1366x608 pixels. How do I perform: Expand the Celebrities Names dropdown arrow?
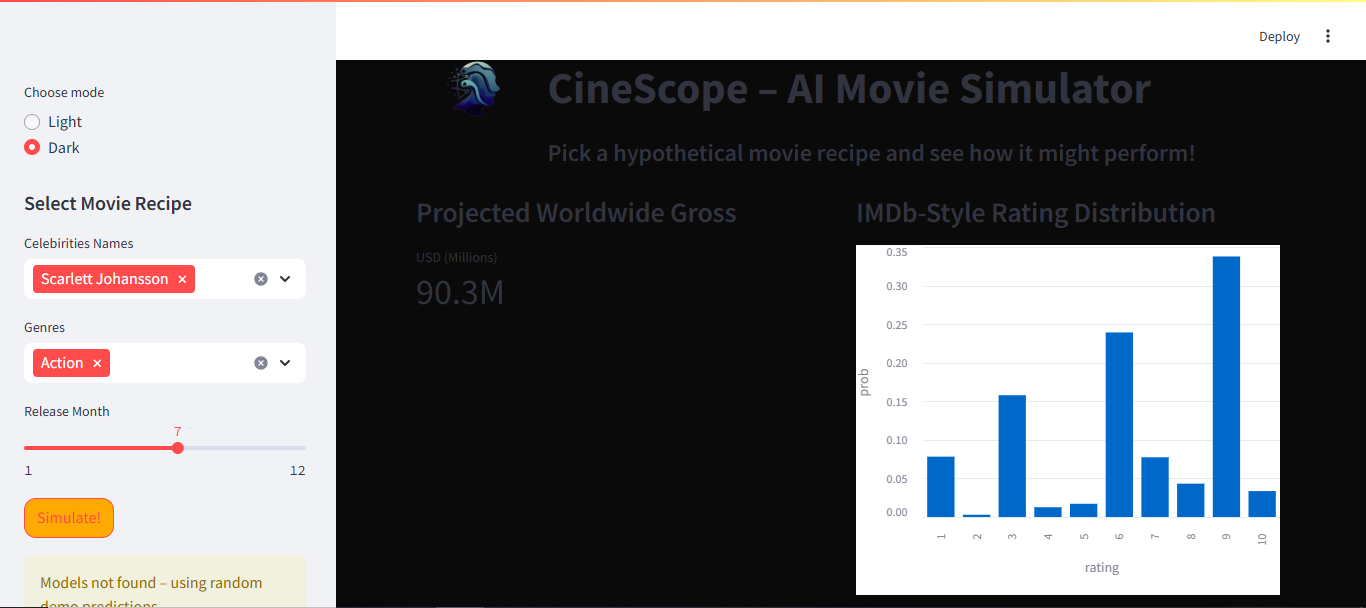(285, 279)
